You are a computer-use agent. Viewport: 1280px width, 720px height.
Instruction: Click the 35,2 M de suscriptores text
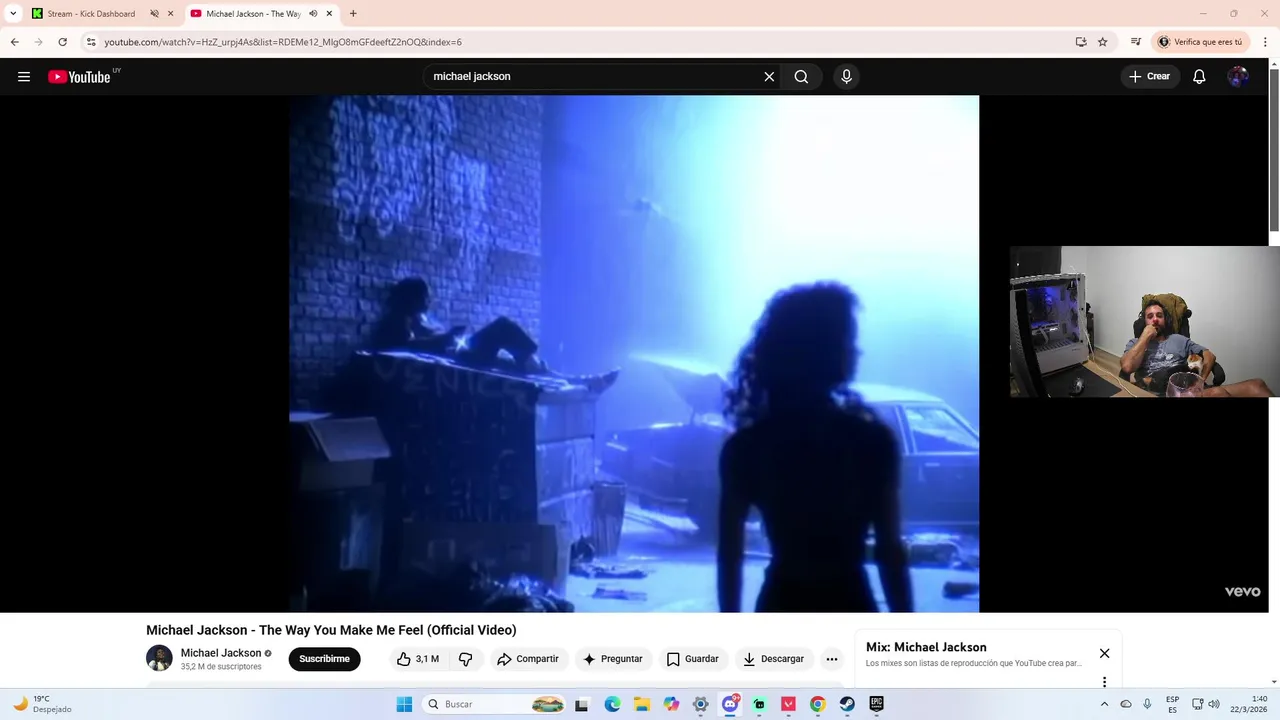click(x=221, y=667)
